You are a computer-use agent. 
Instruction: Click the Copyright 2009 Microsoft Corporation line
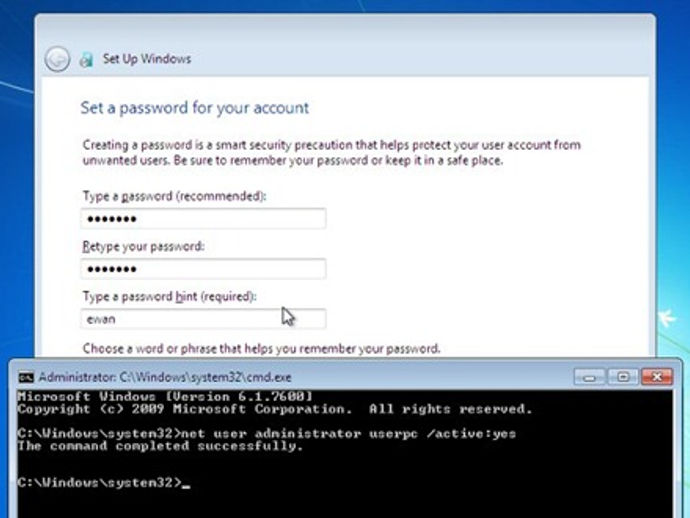coord(275,409)
